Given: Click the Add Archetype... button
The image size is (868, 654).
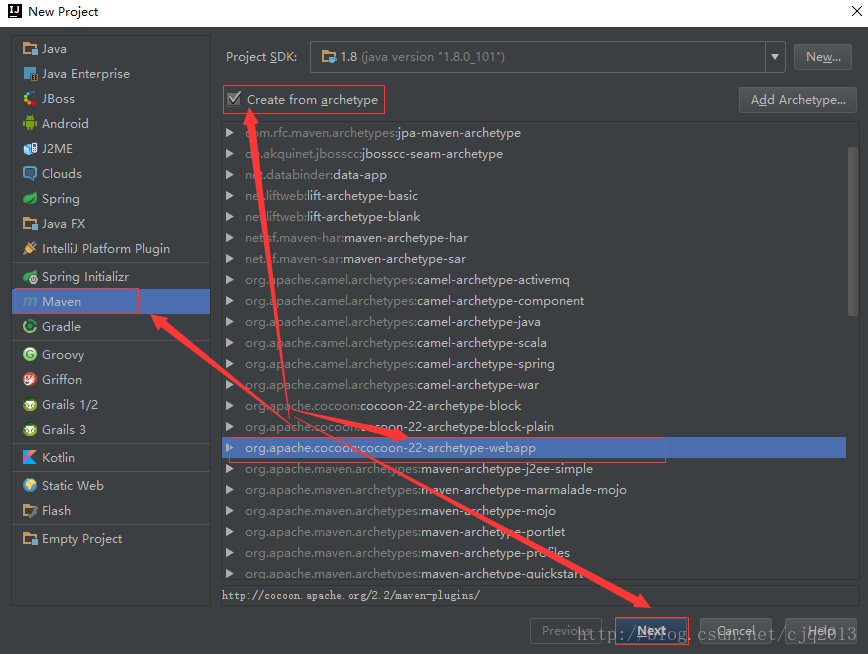Looking at the screenshot, I should pyautogui.click(x=798, y=100).
